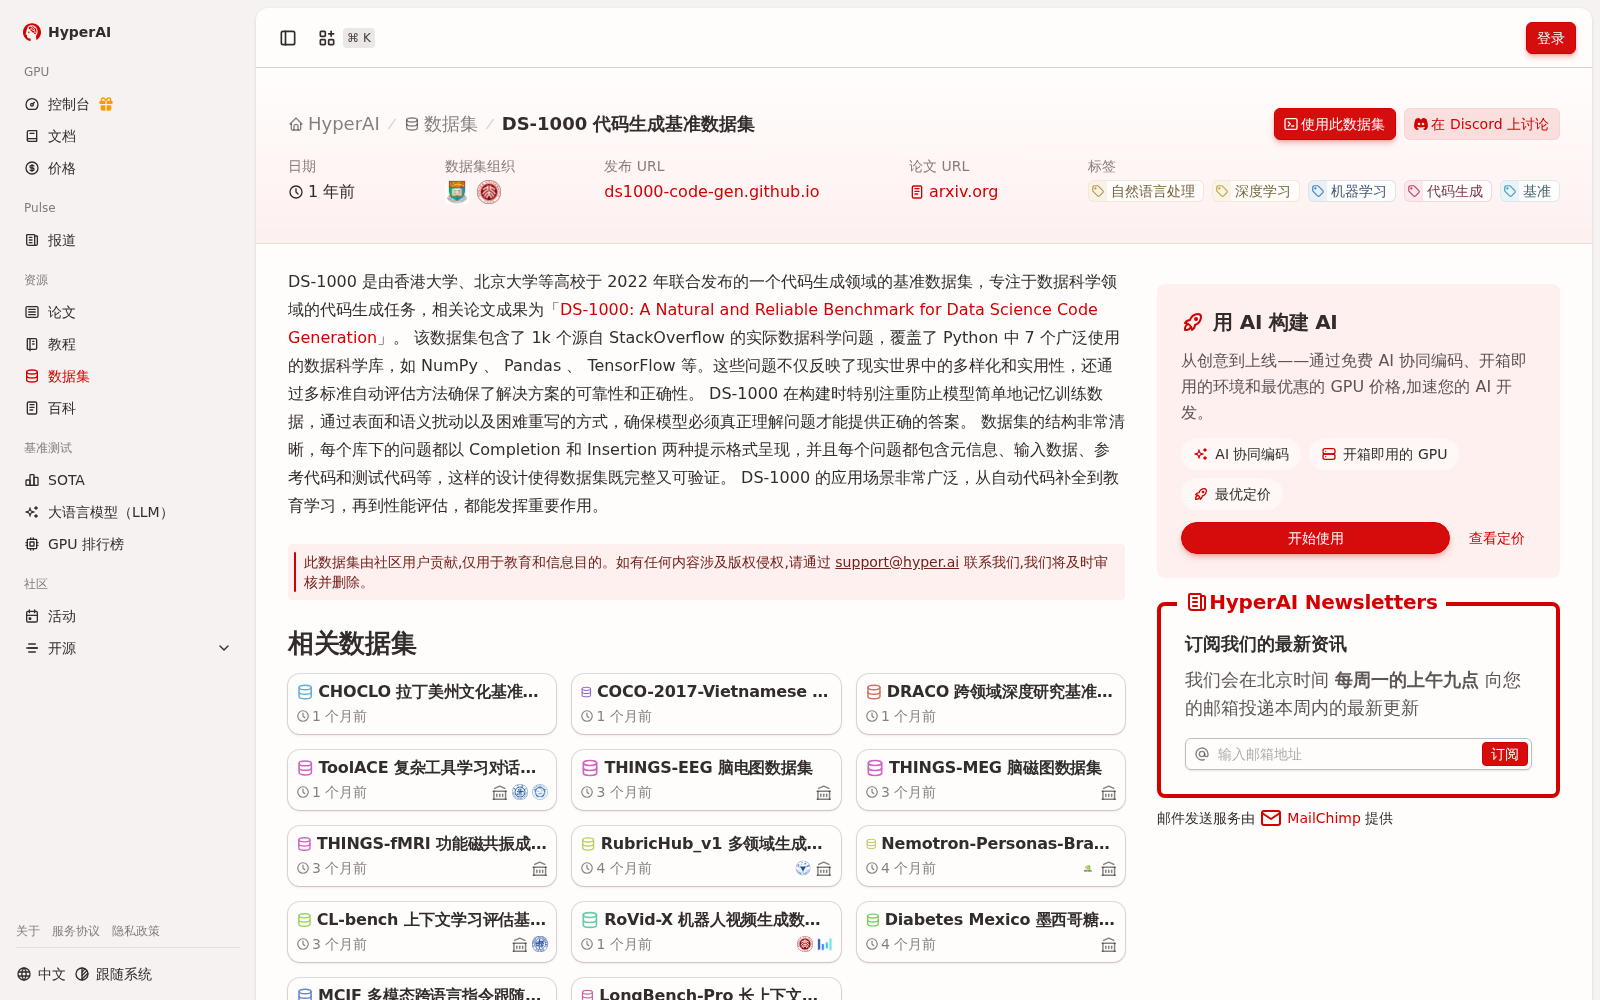Open the 报道 news section
Screen dimensions: 1600x1000
(128, 240)
